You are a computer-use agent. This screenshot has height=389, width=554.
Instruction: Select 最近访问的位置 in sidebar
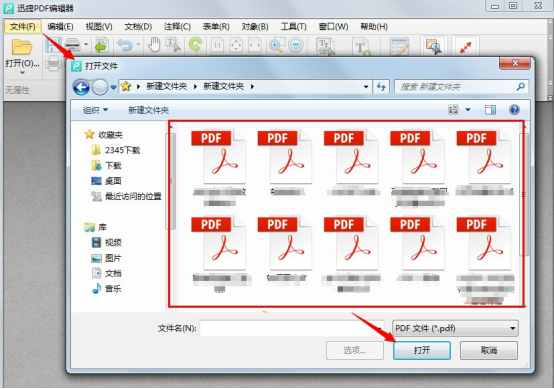click(126, 196)
